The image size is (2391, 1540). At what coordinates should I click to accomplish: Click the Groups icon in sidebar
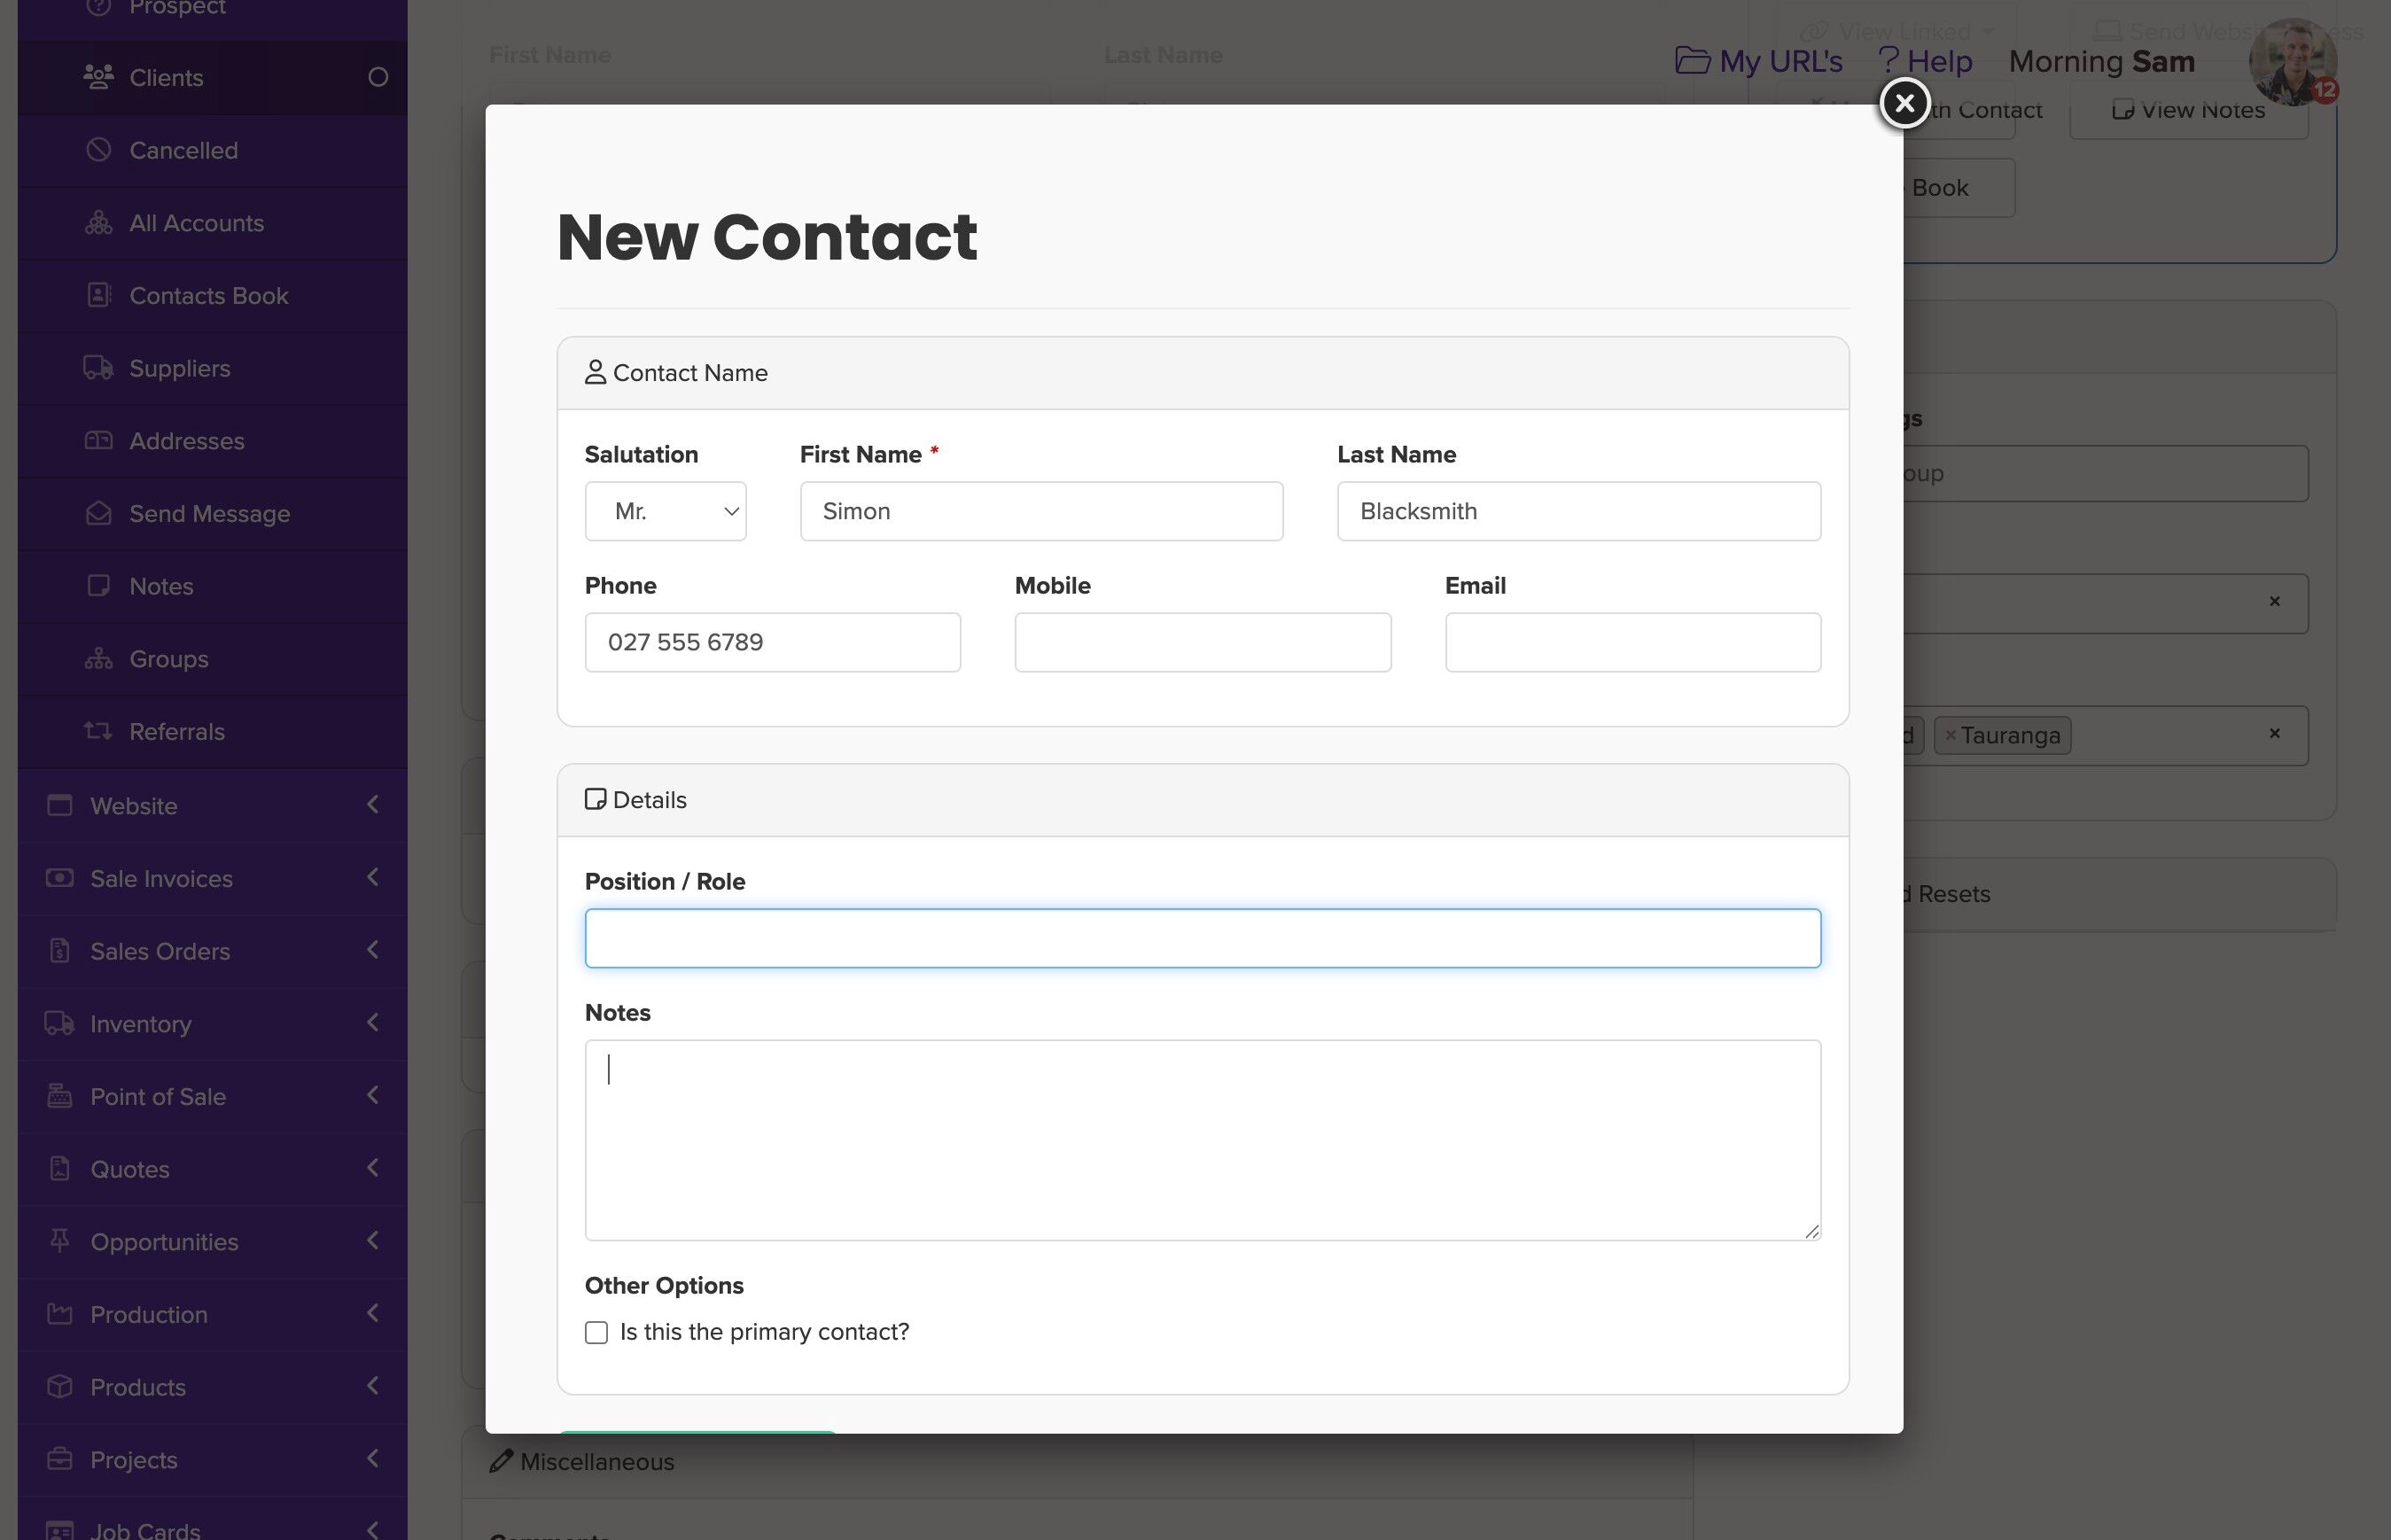[98, 659]
